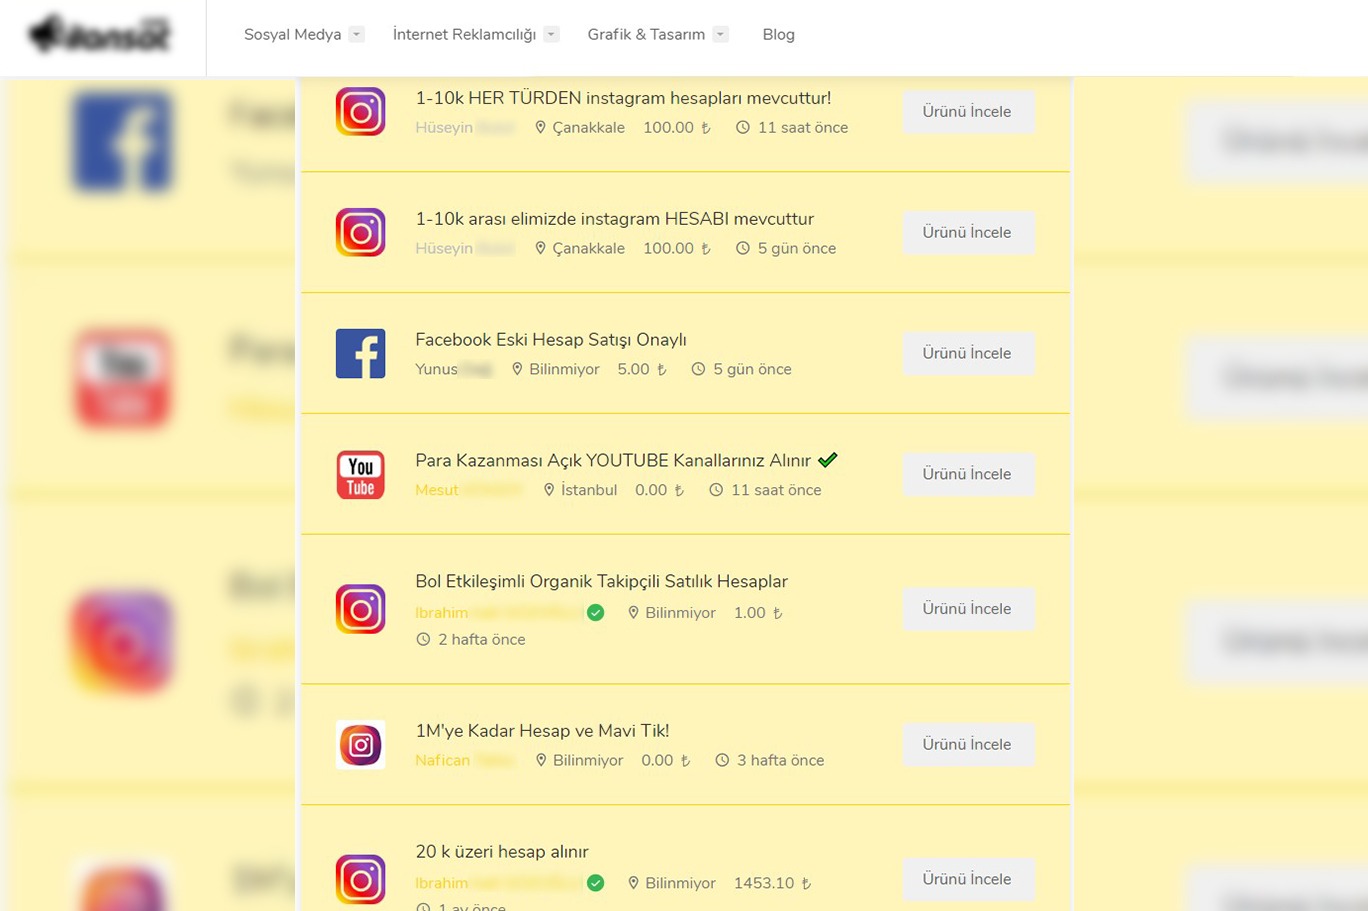The width and height of the screenshot is (1368, 911).
Task: Open 'Bol Etkileşimli Organik Takipçili' listing title
Action: (x=601, y=582)
